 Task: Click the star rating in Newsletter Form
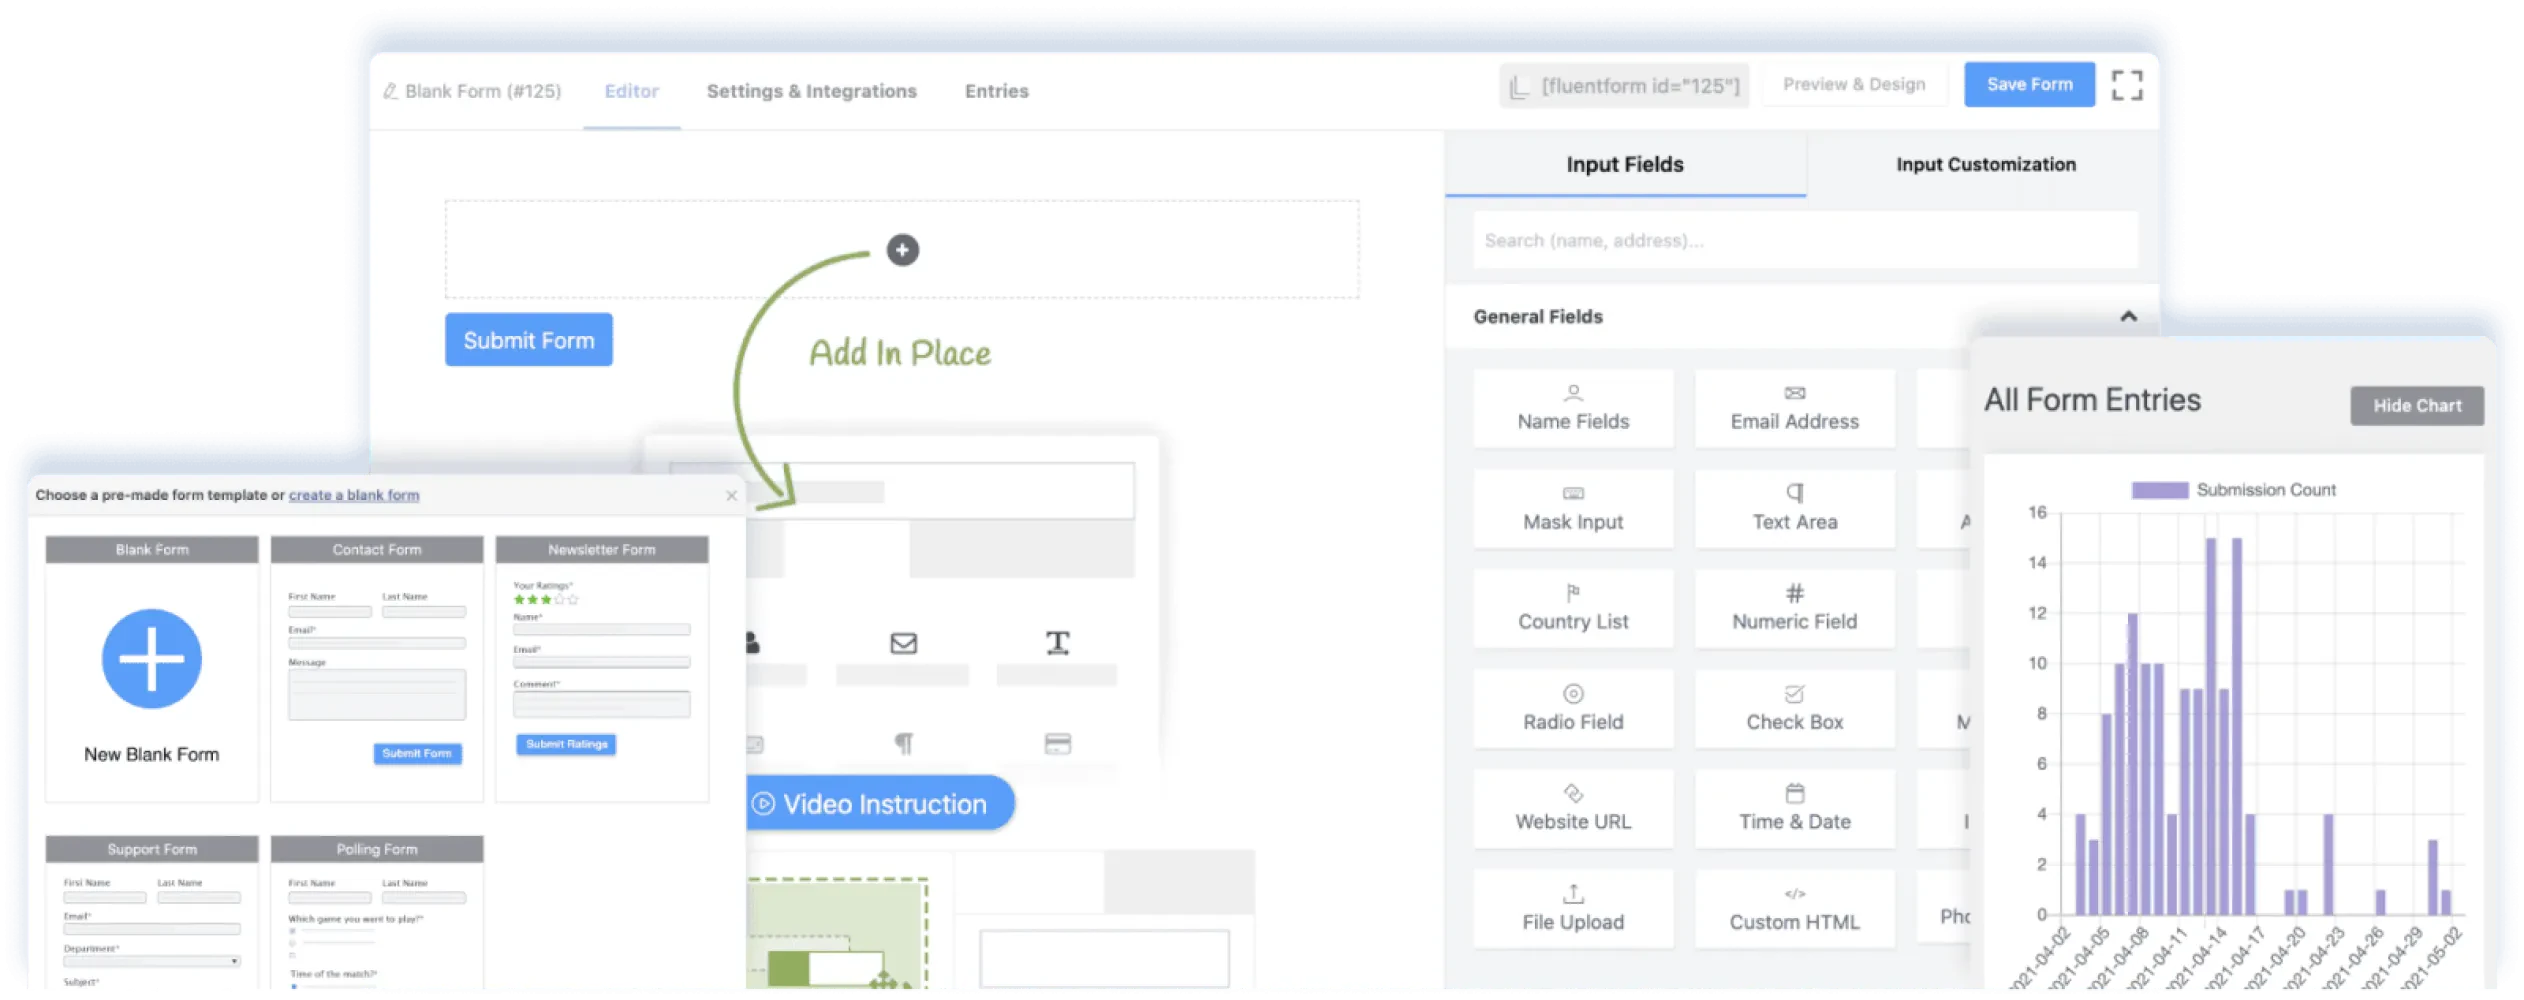pos(545,600)
